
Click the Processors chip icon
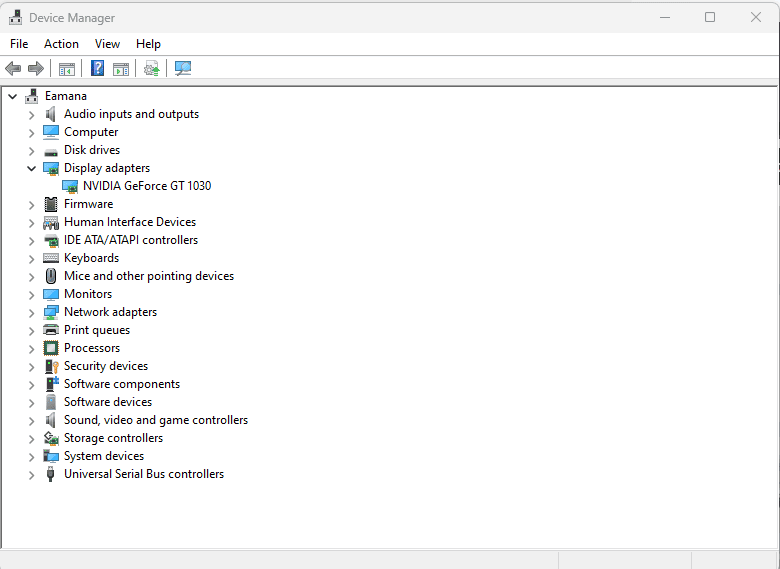51,348
